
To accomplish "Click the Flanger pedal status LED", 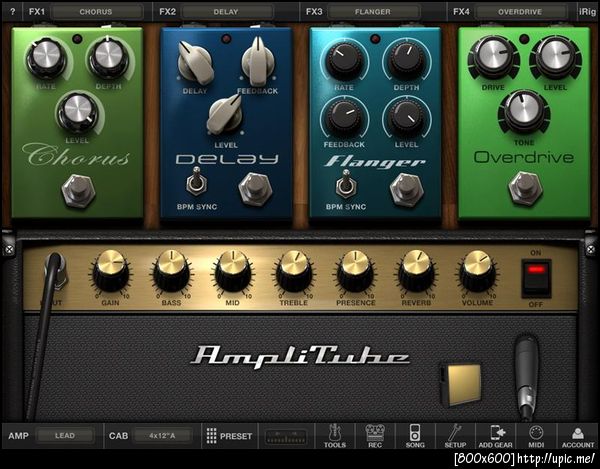I will 375,39.
